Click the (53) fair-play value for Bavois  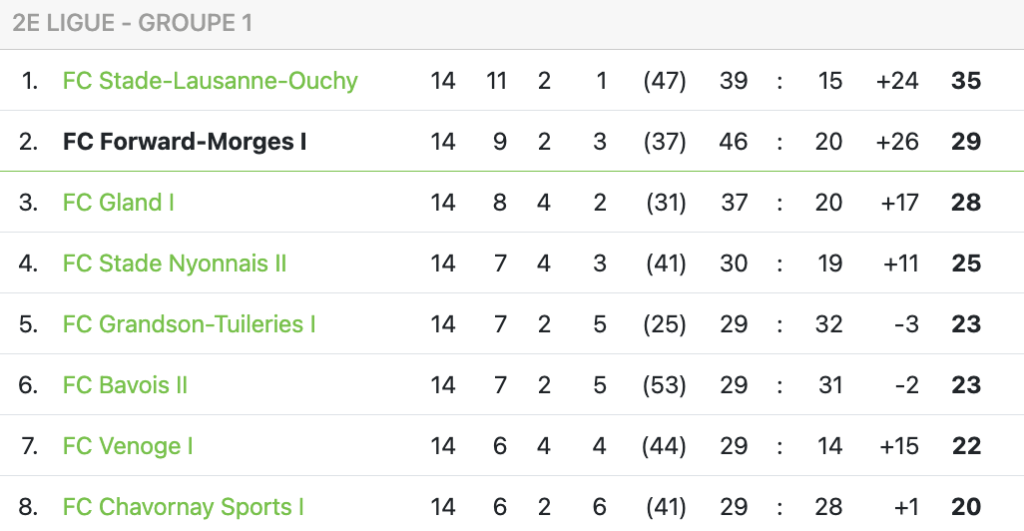point(664,384)
